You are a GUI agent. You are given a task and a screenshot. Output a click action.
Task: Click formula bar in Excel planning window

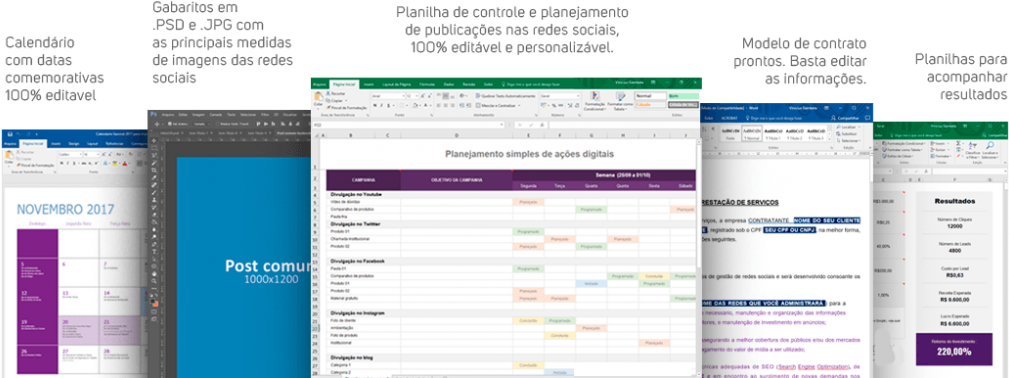624,124
